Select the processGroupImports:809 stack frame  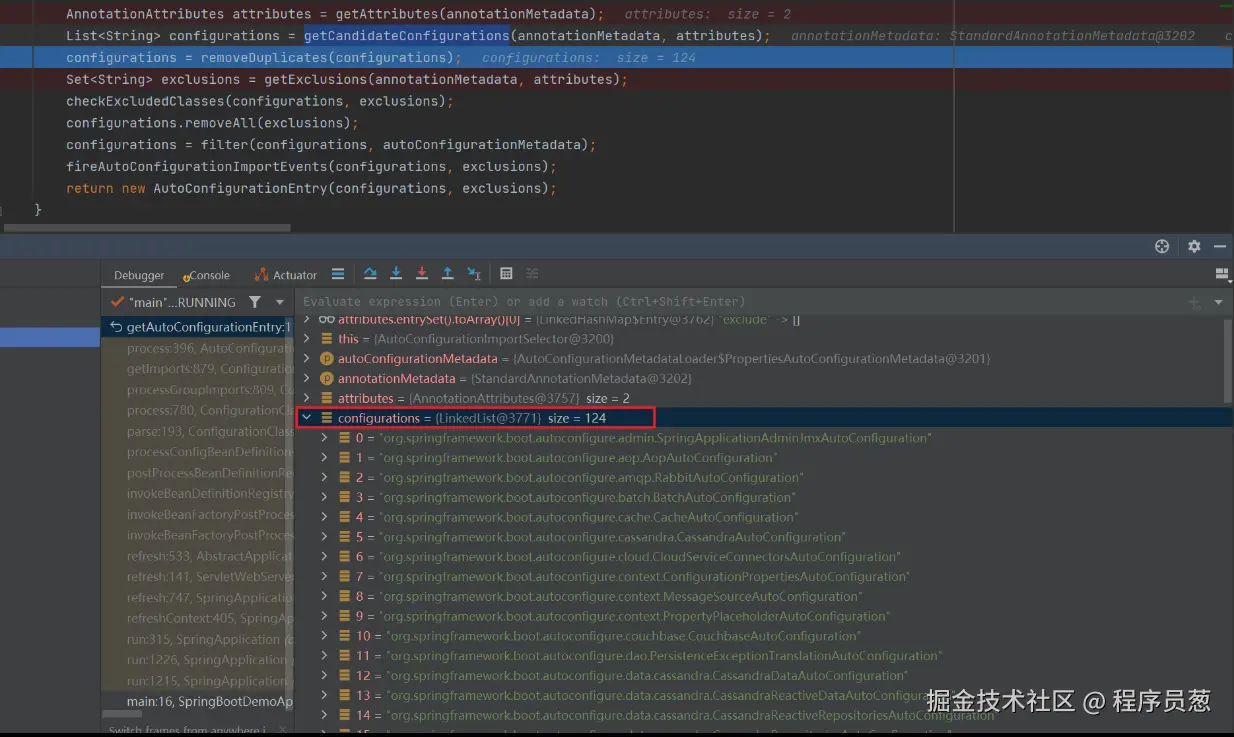click(197, 390)
